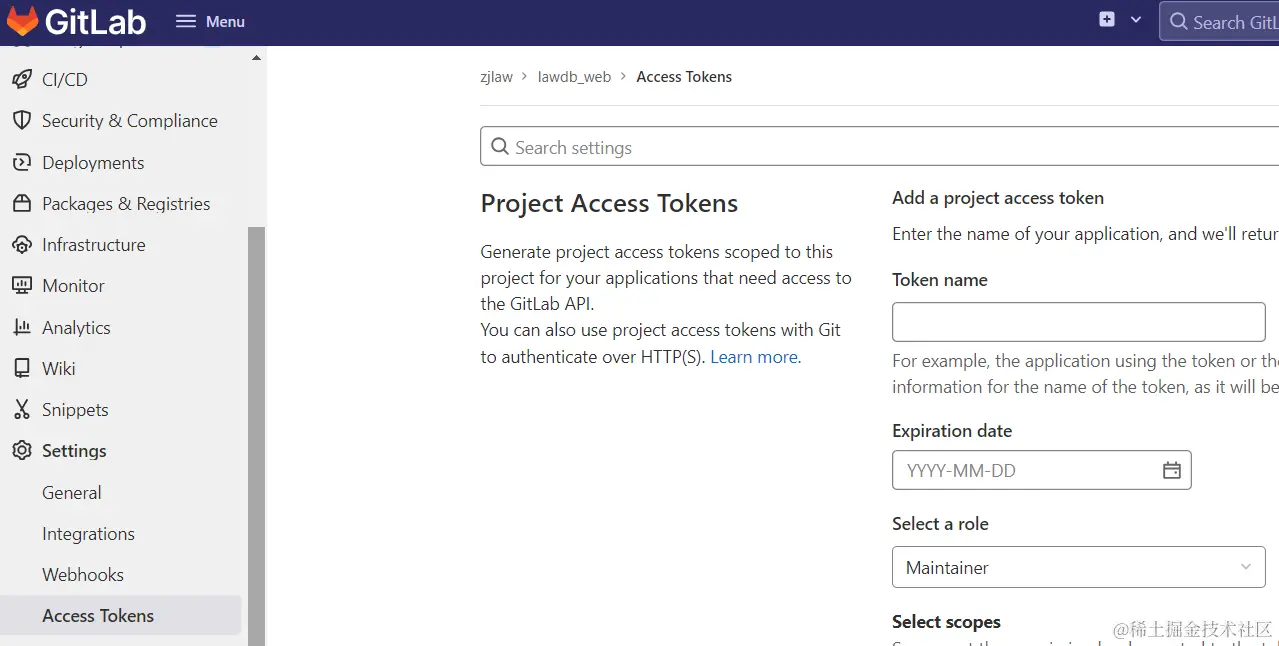
Task: Open the create new plus dropdown
Action: [1119, 20]
